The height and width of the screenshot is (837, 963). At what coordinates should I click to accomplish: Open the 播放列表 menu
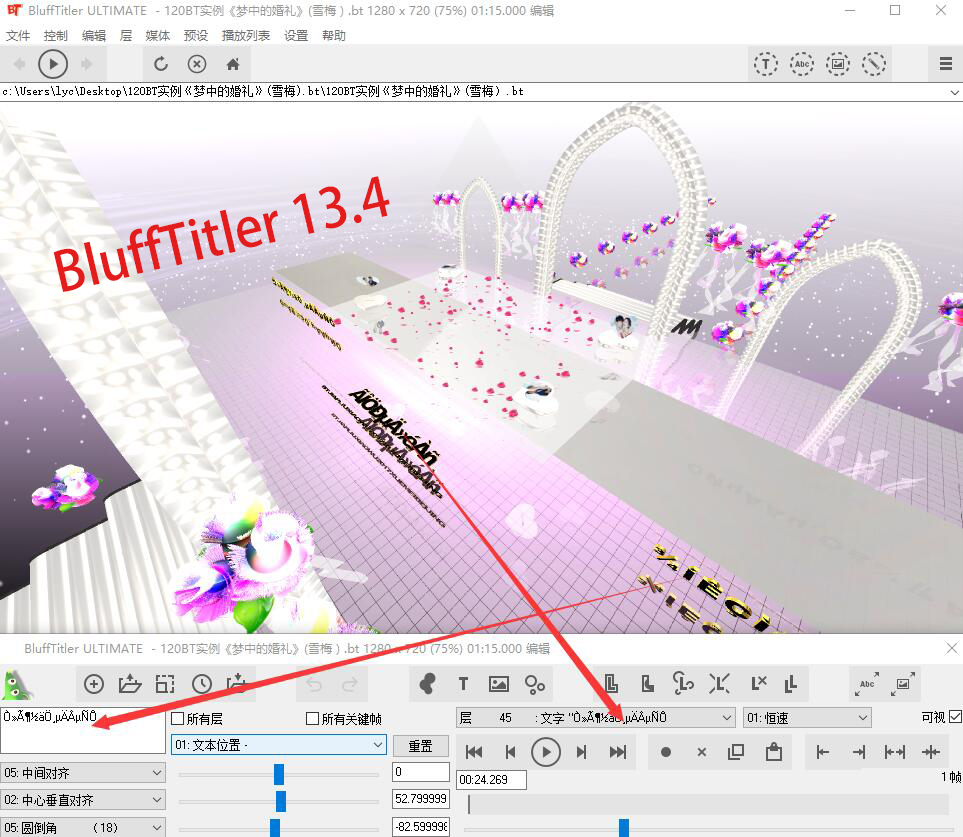pos(246,35)
